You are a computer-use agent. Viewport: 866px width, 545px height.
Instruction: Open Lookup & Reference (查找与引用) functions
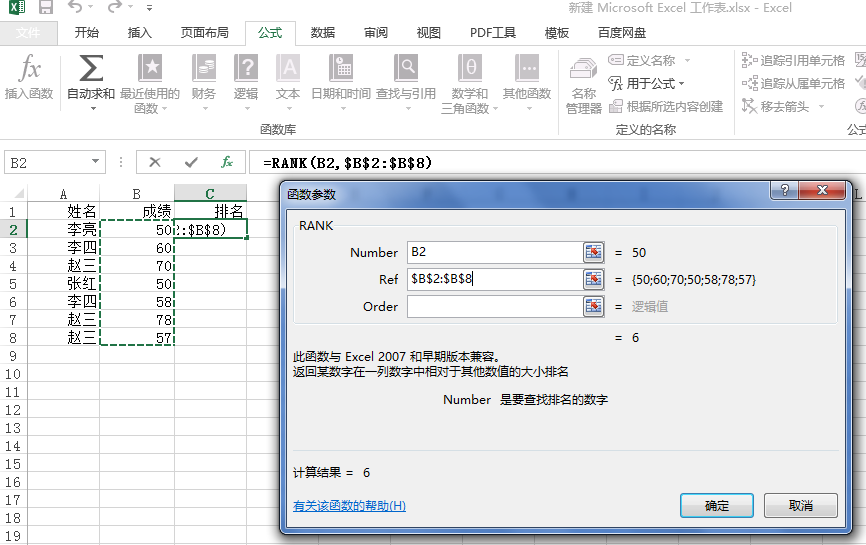tap(406, 82)
